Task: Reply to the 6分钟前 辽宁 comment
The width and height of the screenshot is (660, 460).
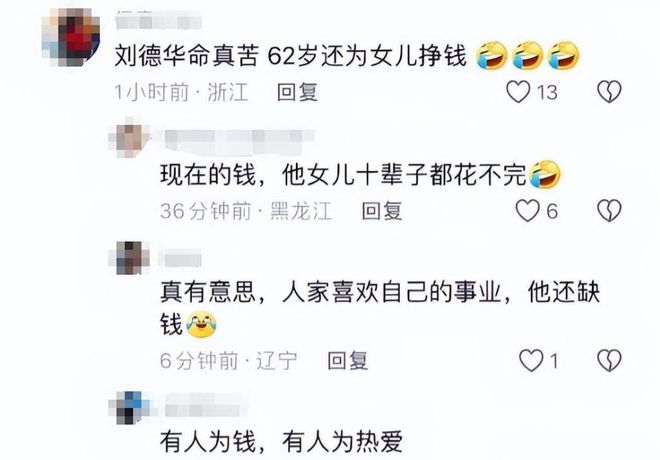Action: tap(348, 361)
